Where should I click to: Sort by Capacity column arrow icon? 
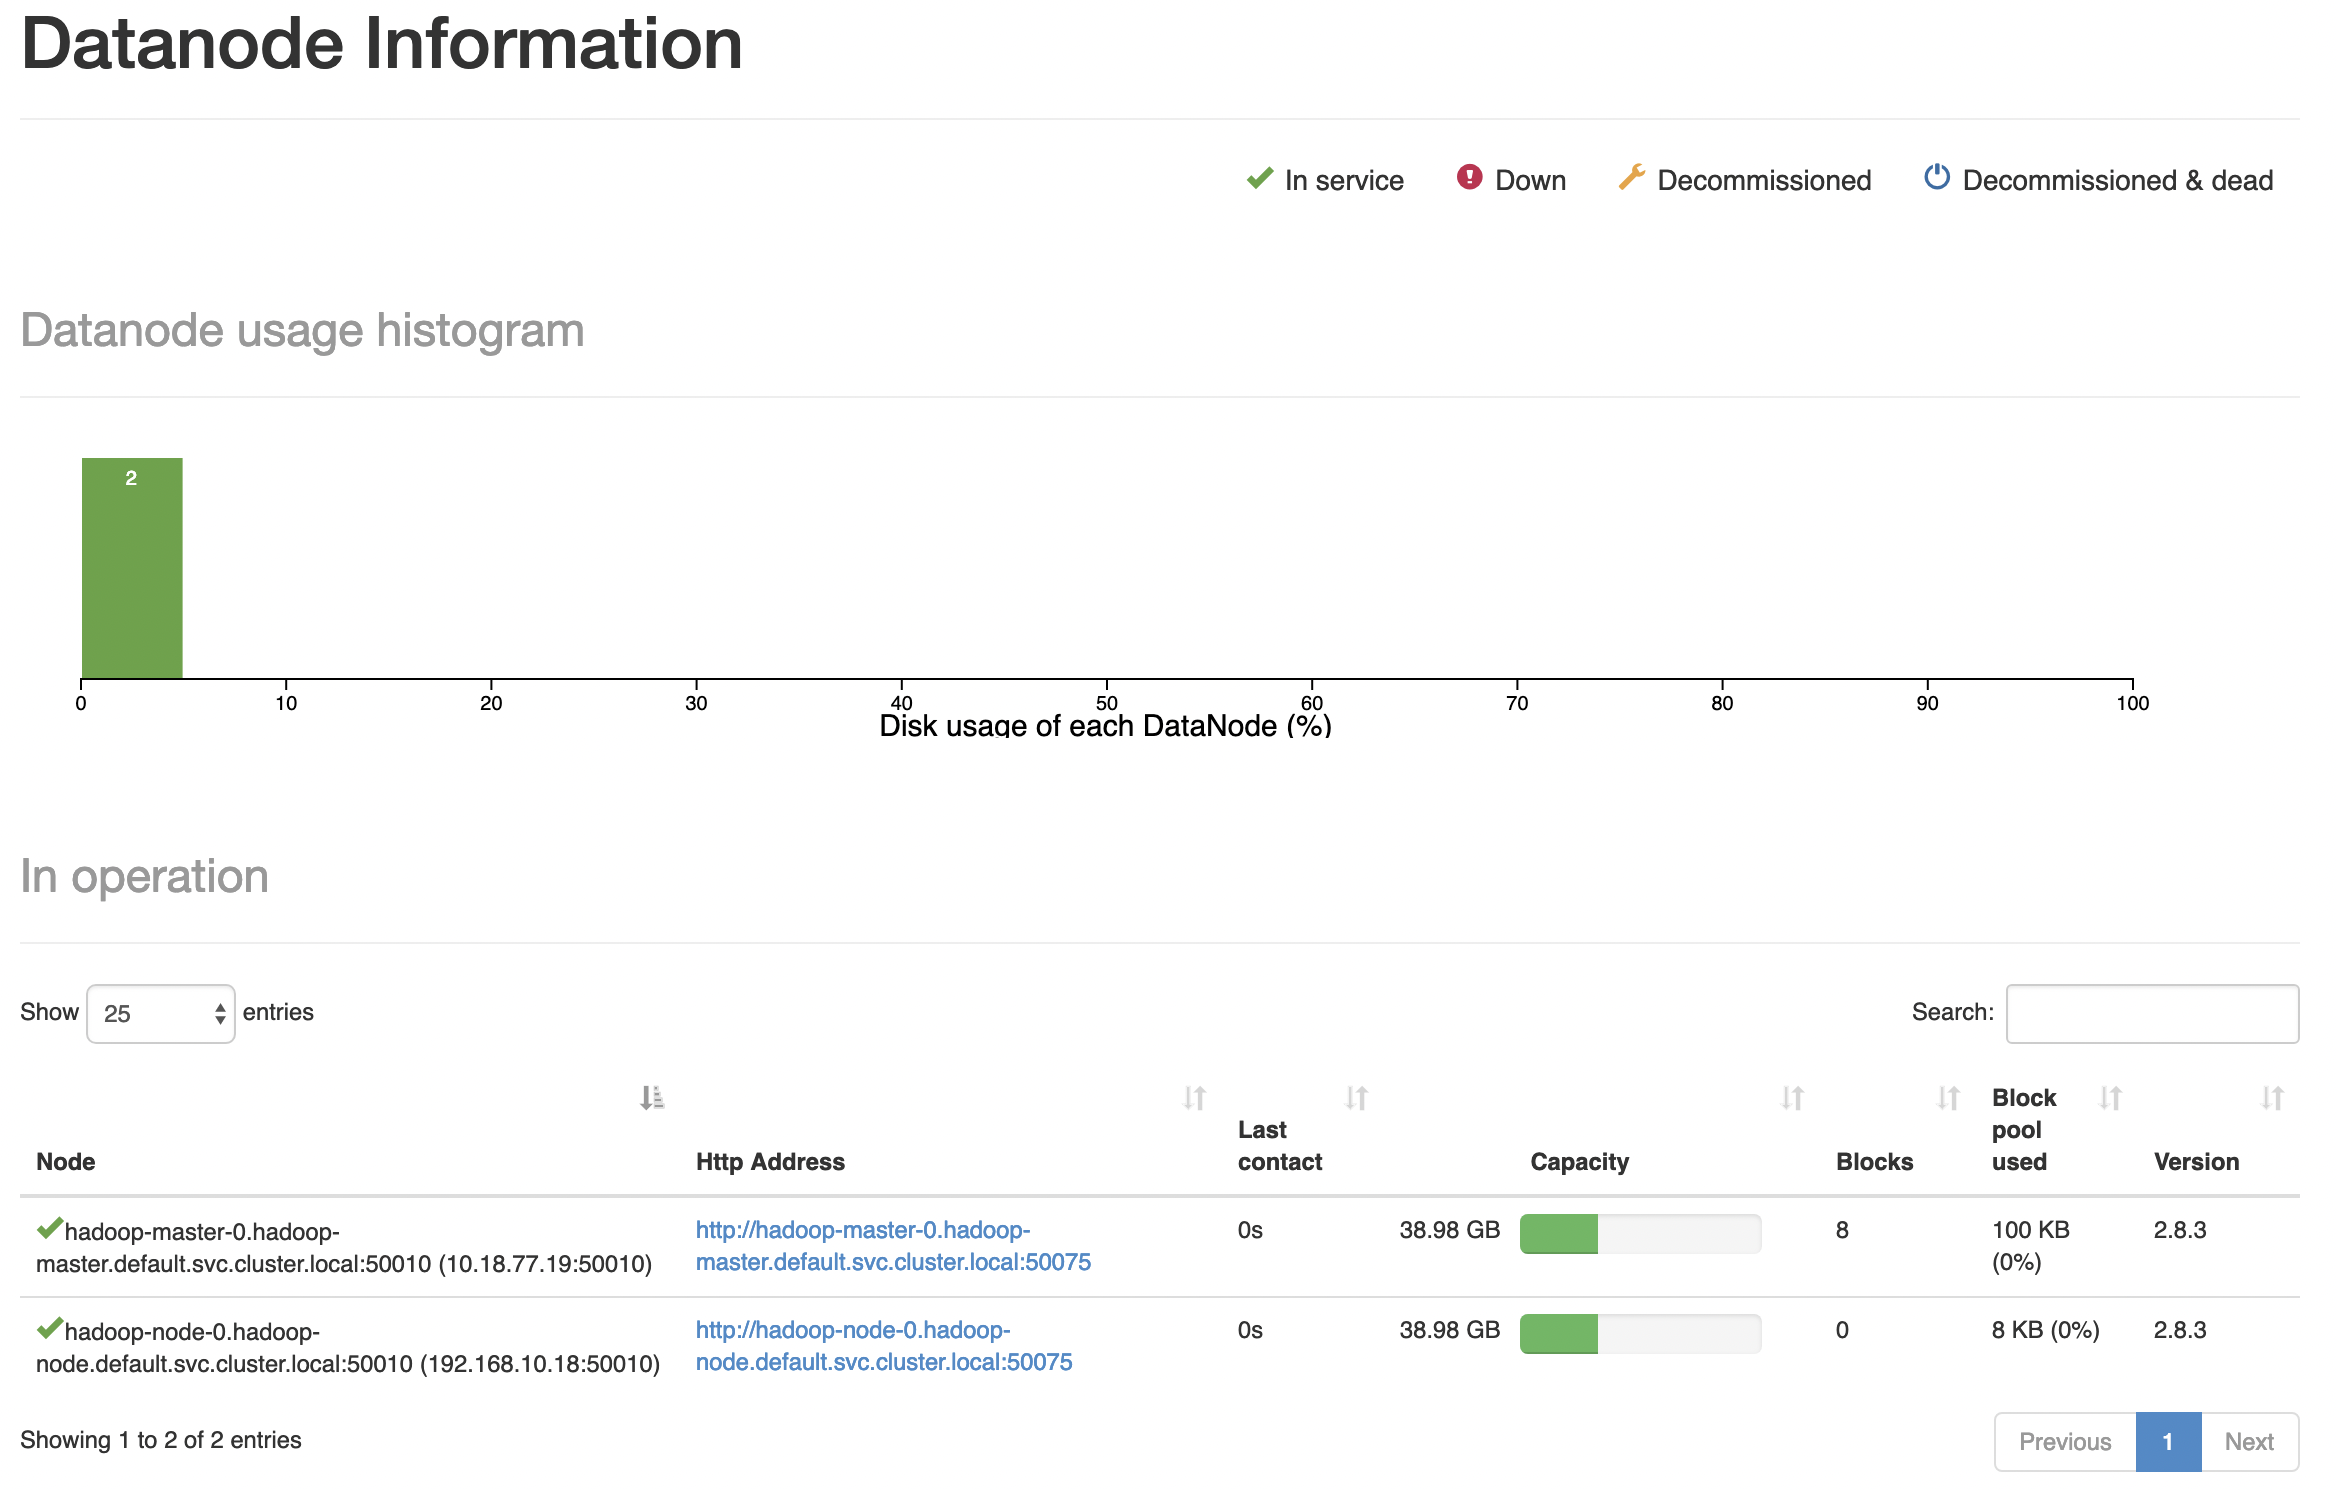[1792, 1098]
